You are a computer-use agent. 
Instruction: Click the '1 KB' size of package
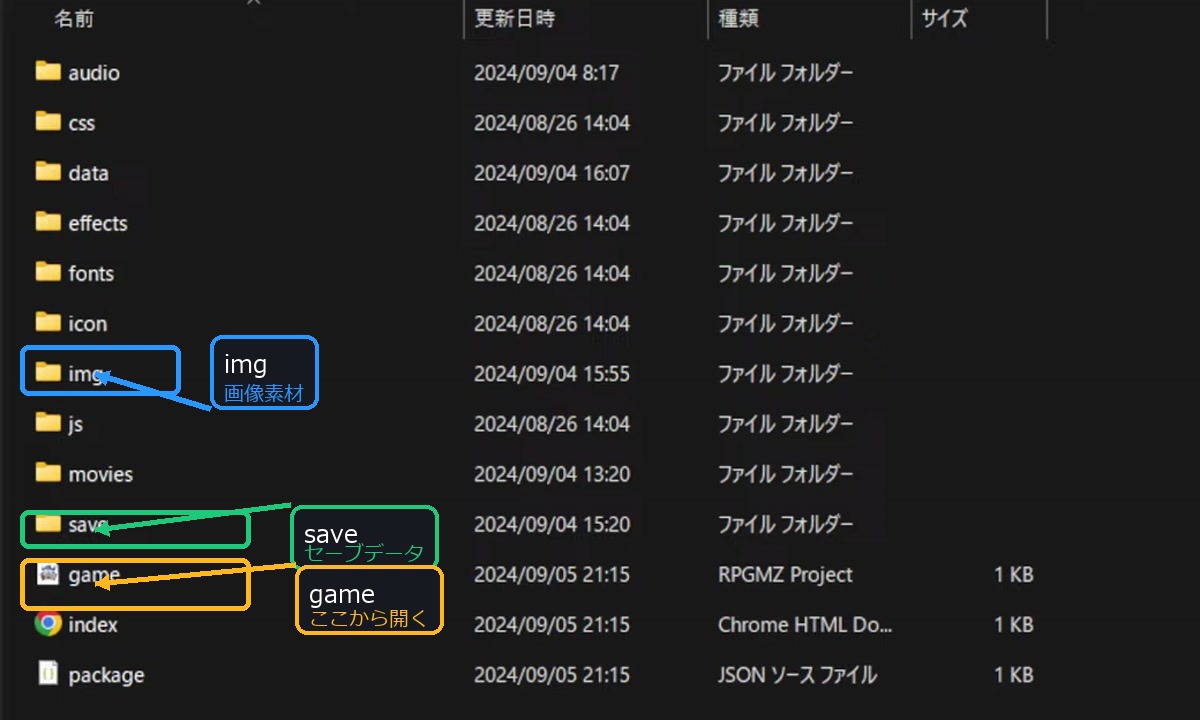tap(1014, 675)
